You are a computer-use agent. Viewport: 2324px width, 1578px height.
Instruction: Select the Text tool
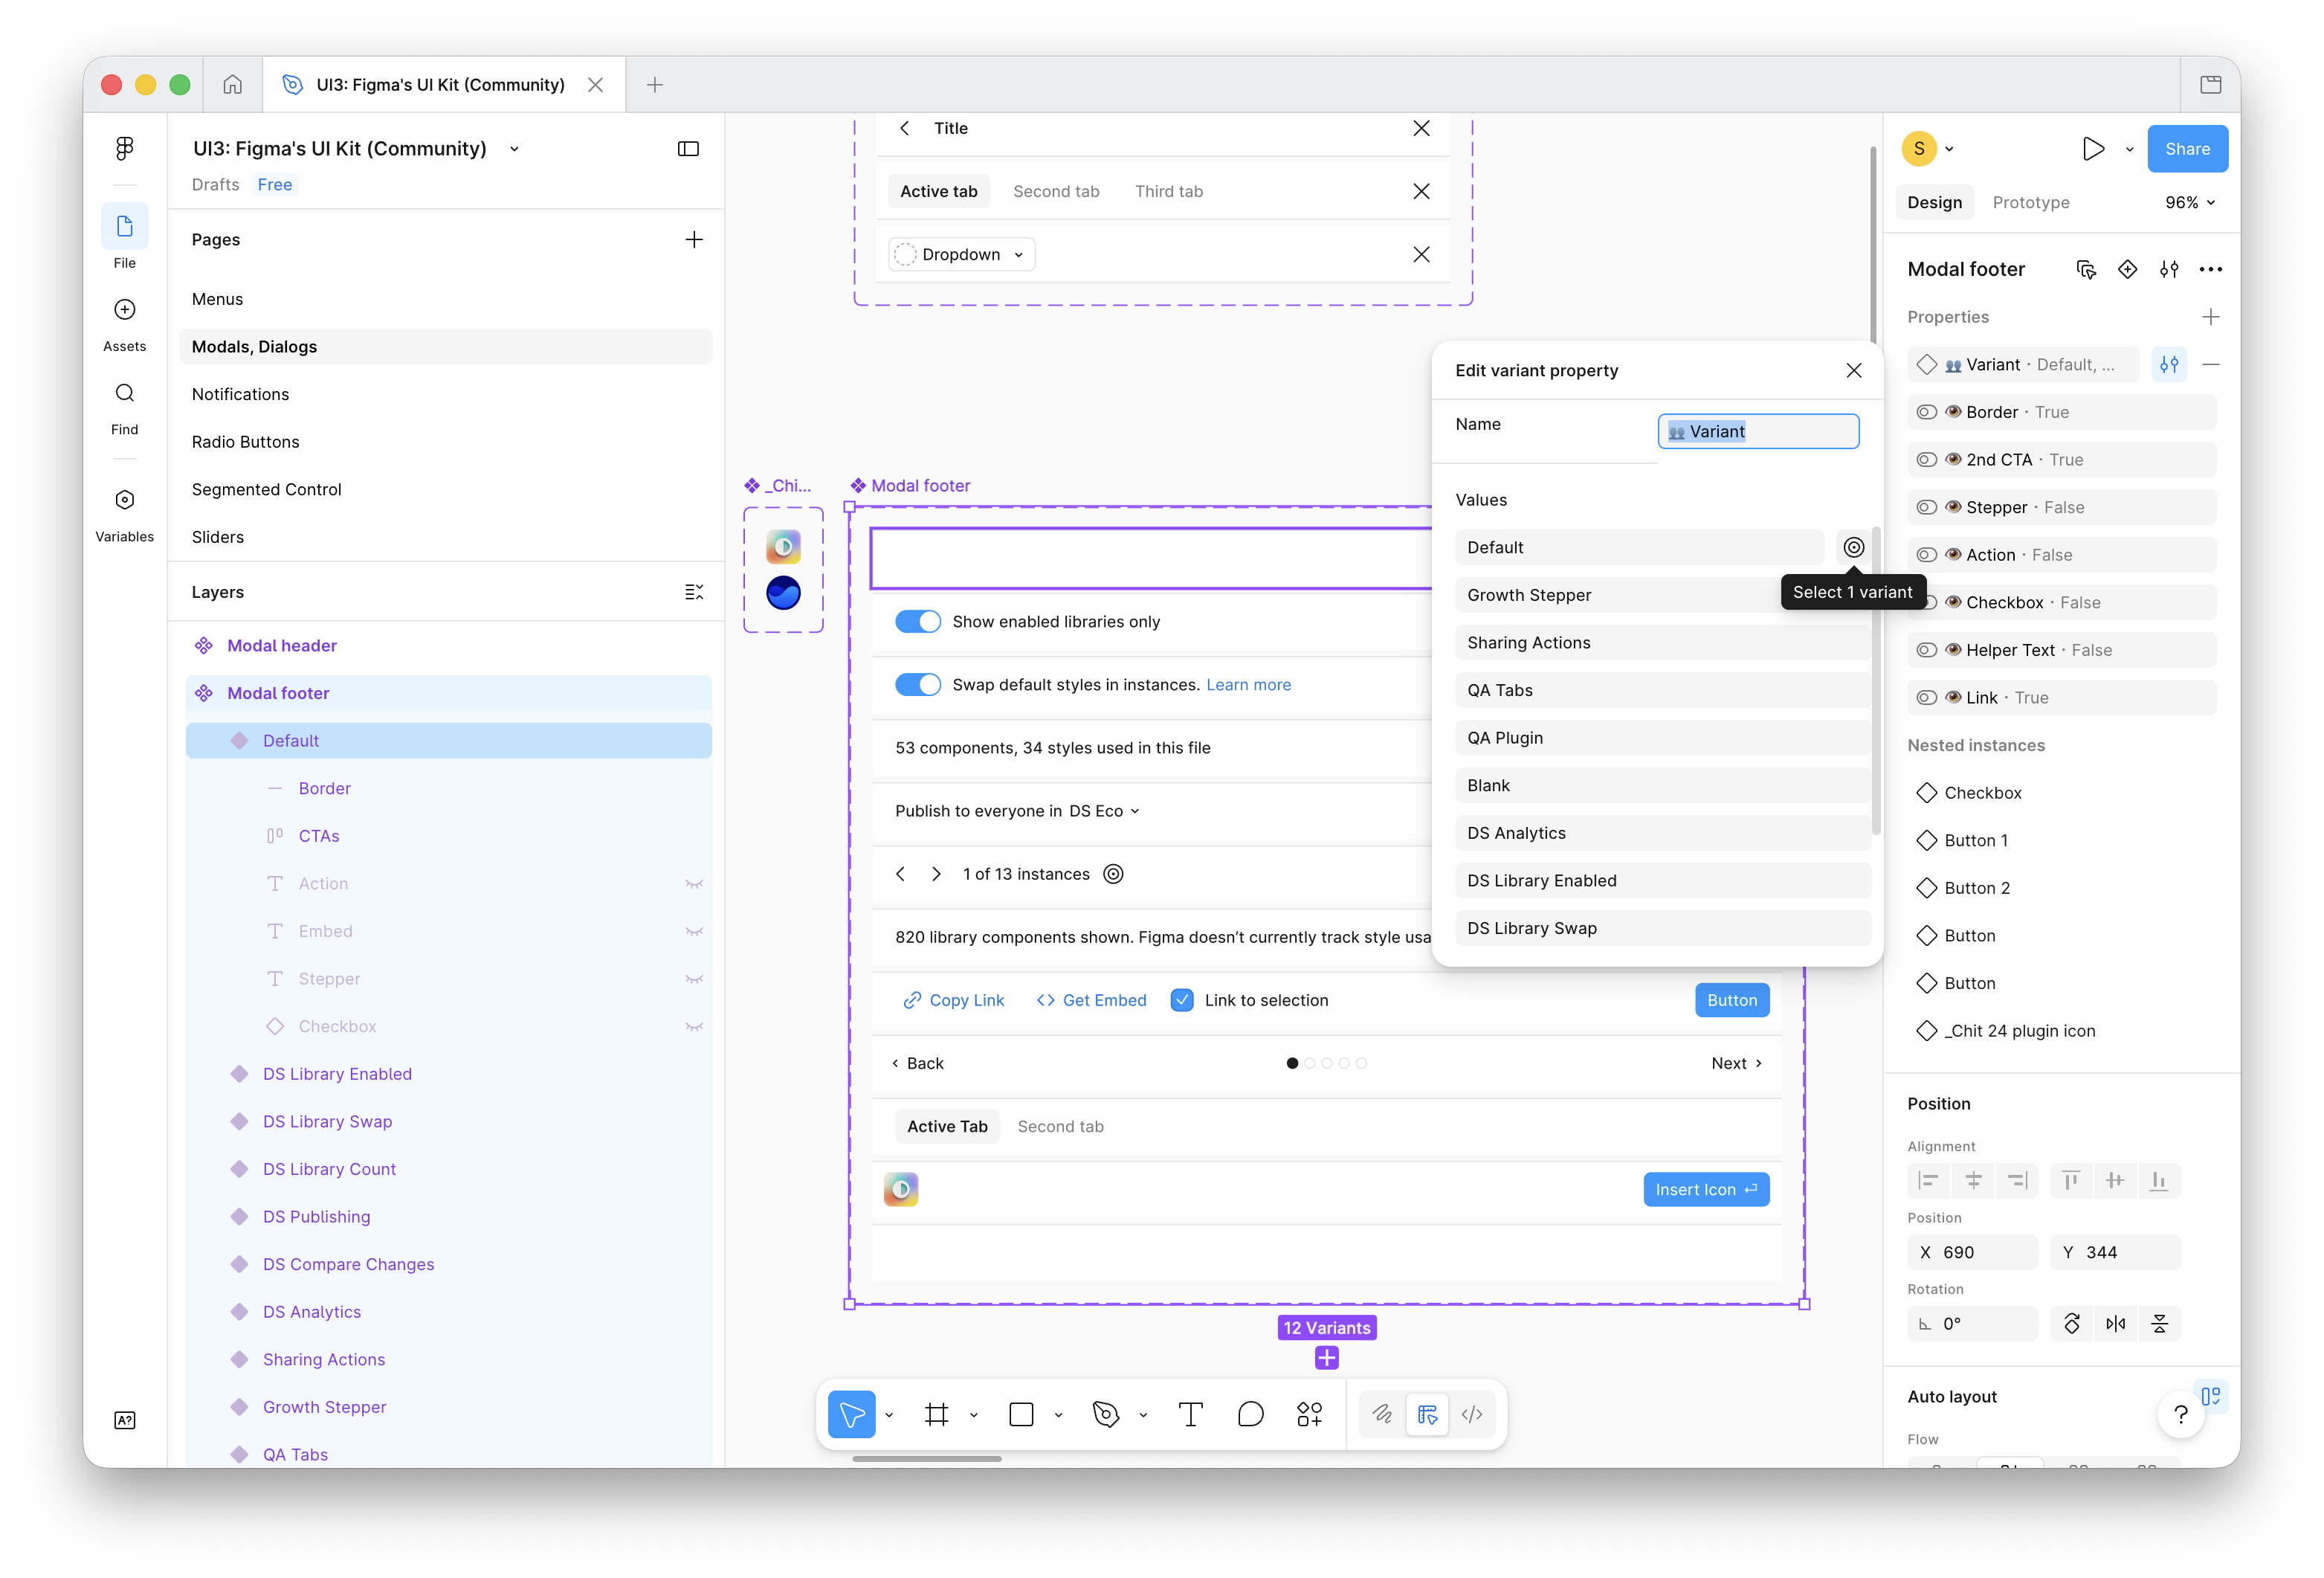(1190, 1414)
